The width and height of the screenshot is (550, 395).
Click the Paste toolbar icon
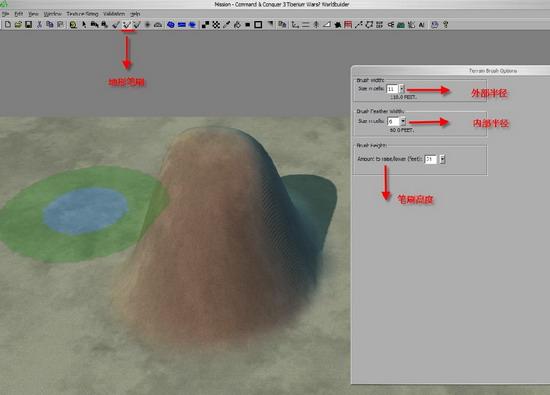(60, 25)
